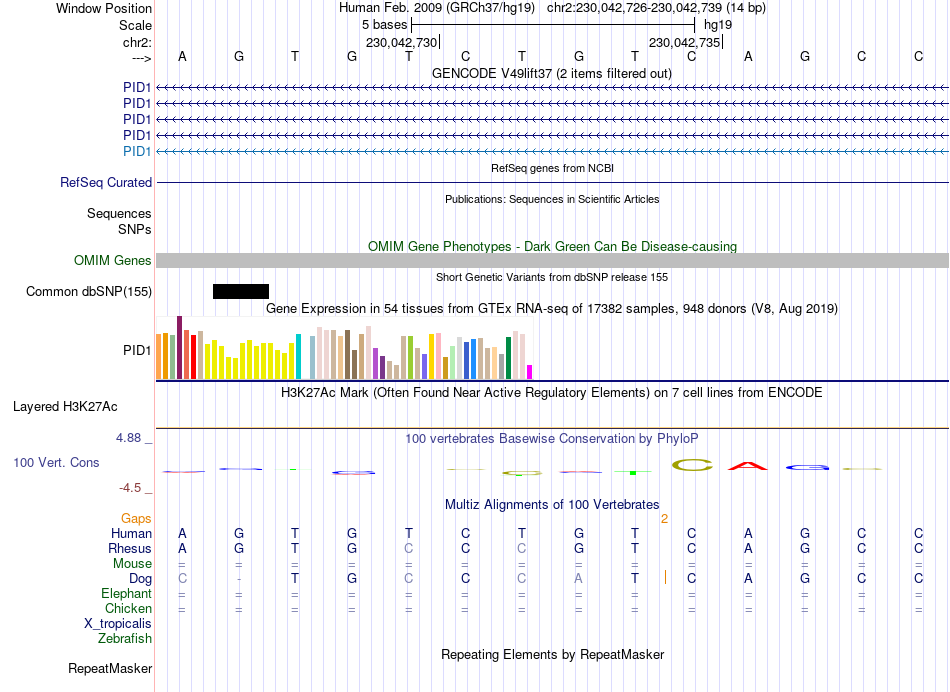
Task: Click the 'SNPs' track label
Action: coord(135,230)
